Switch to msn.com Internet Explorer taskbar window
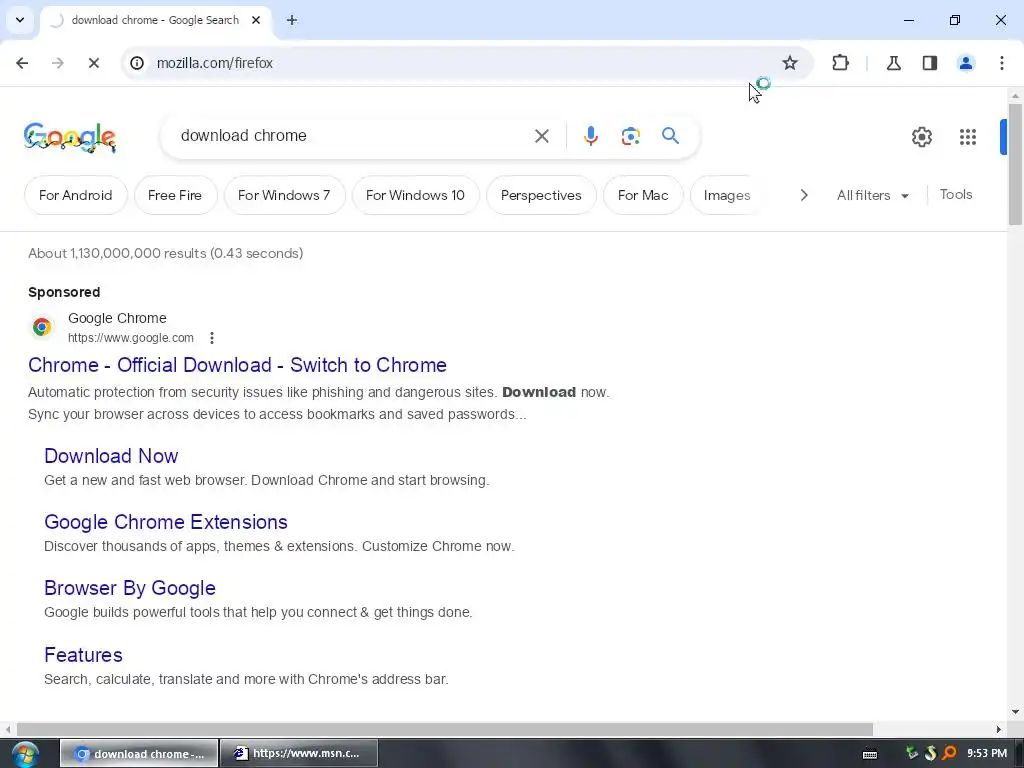1024x768 pixels. point(299,753)
